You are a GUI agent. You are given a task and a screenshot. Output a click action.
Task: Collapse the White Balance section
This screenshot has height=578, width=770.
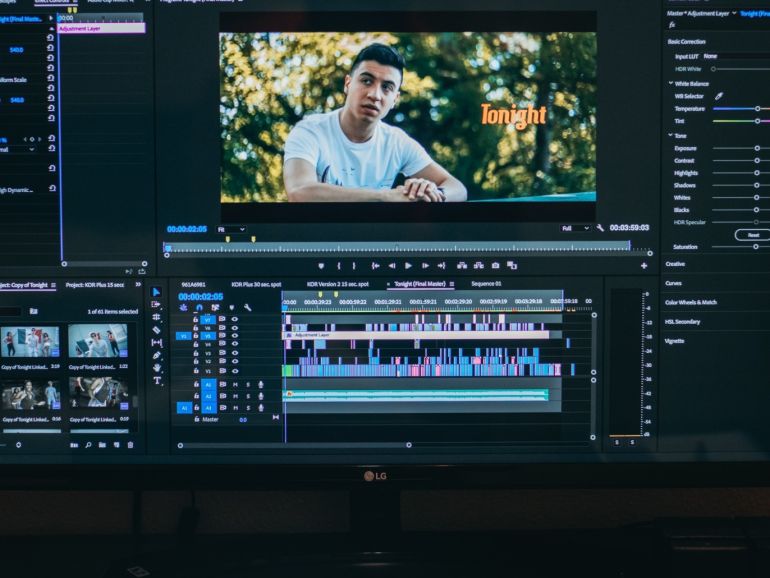671,83
